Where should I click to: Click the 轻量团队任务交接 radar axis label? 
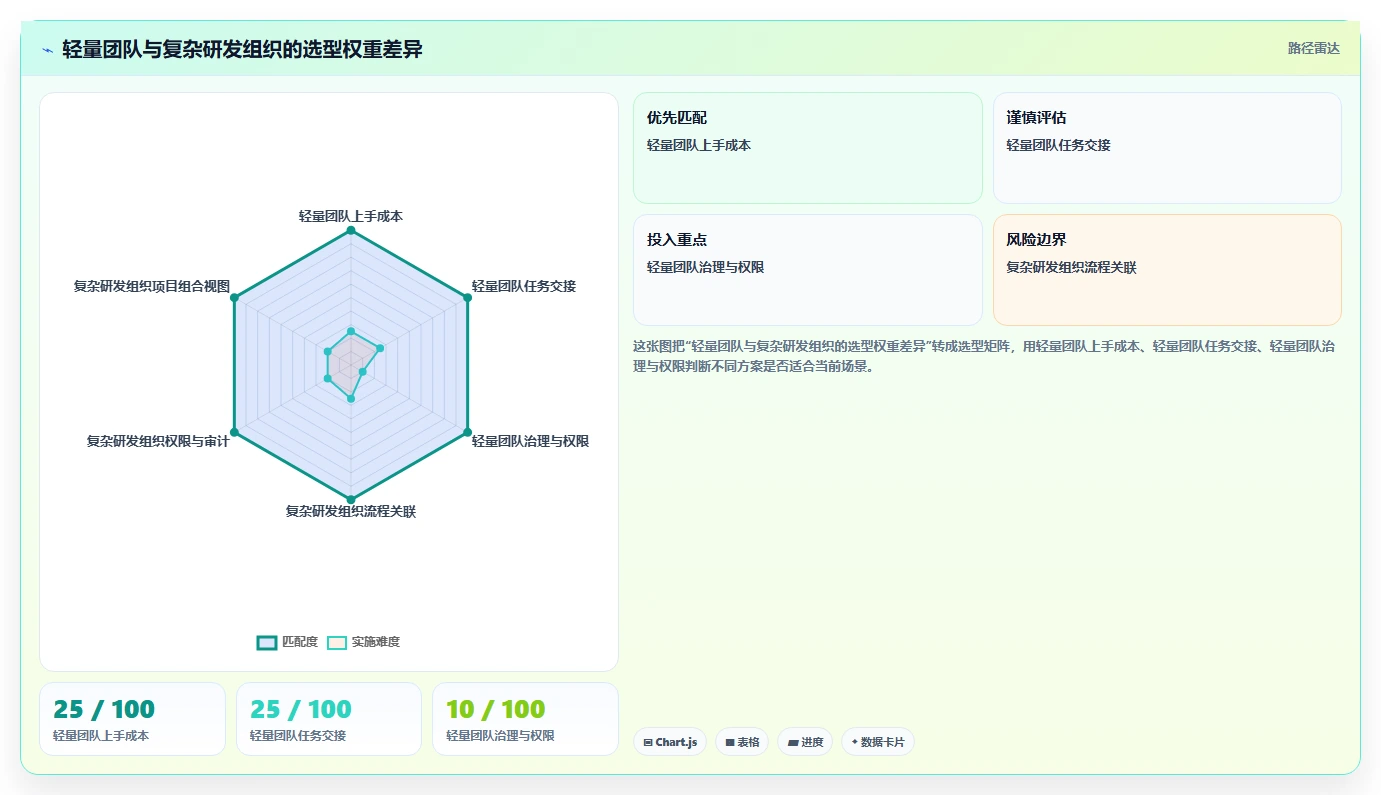(x=524, y=285)
